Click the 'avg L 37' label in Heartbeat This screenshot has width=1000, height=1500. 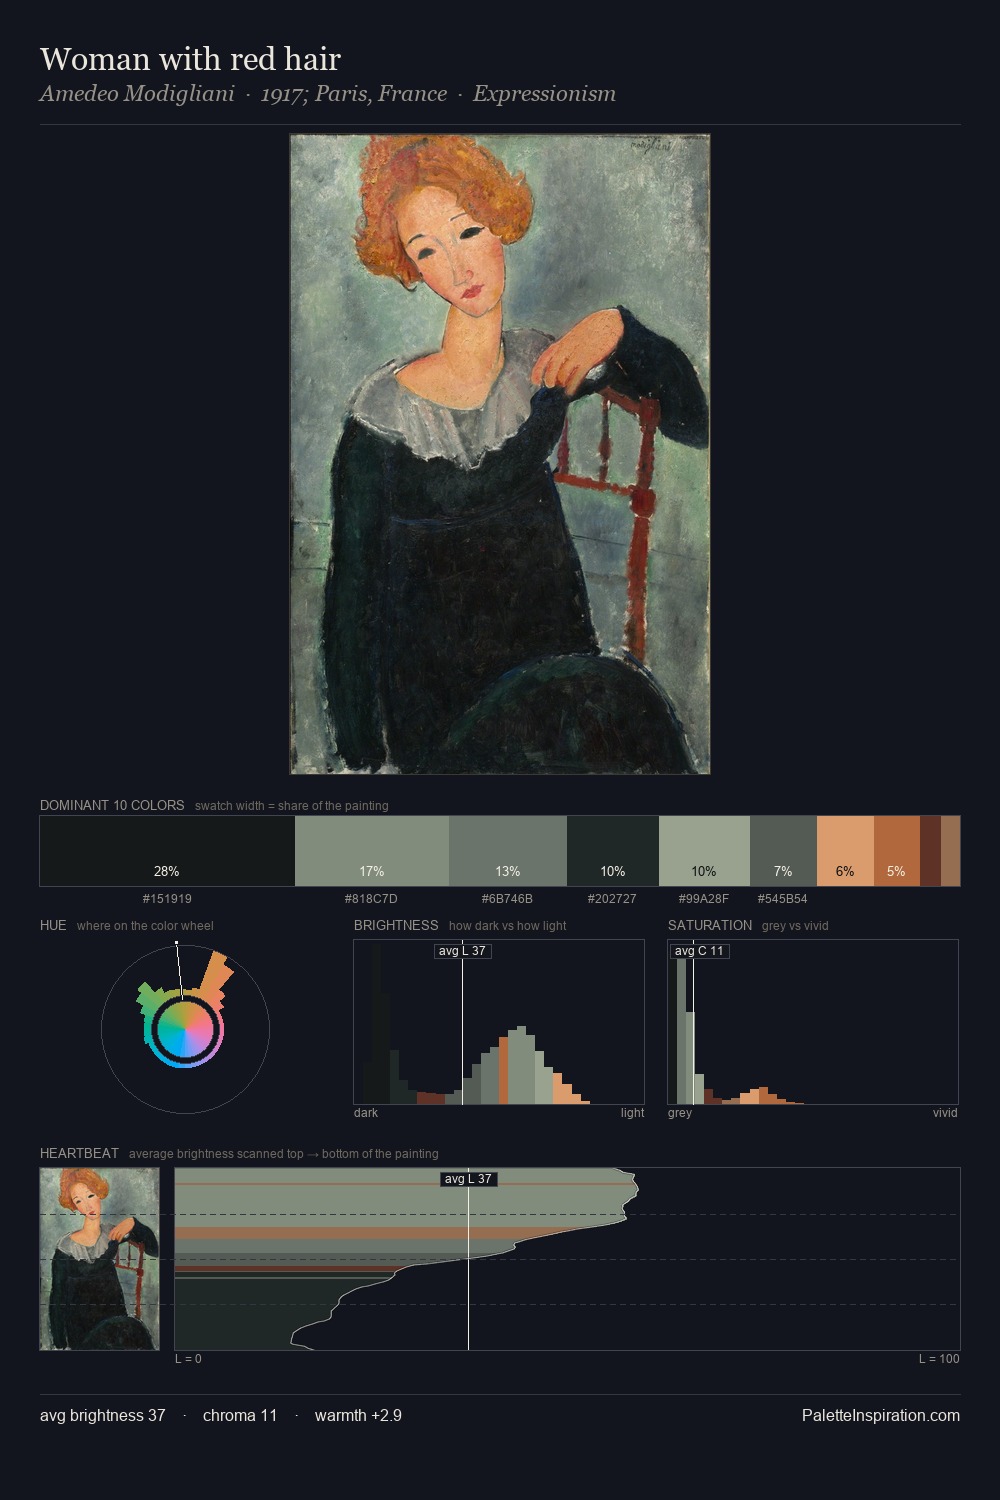pos(469,1179)
